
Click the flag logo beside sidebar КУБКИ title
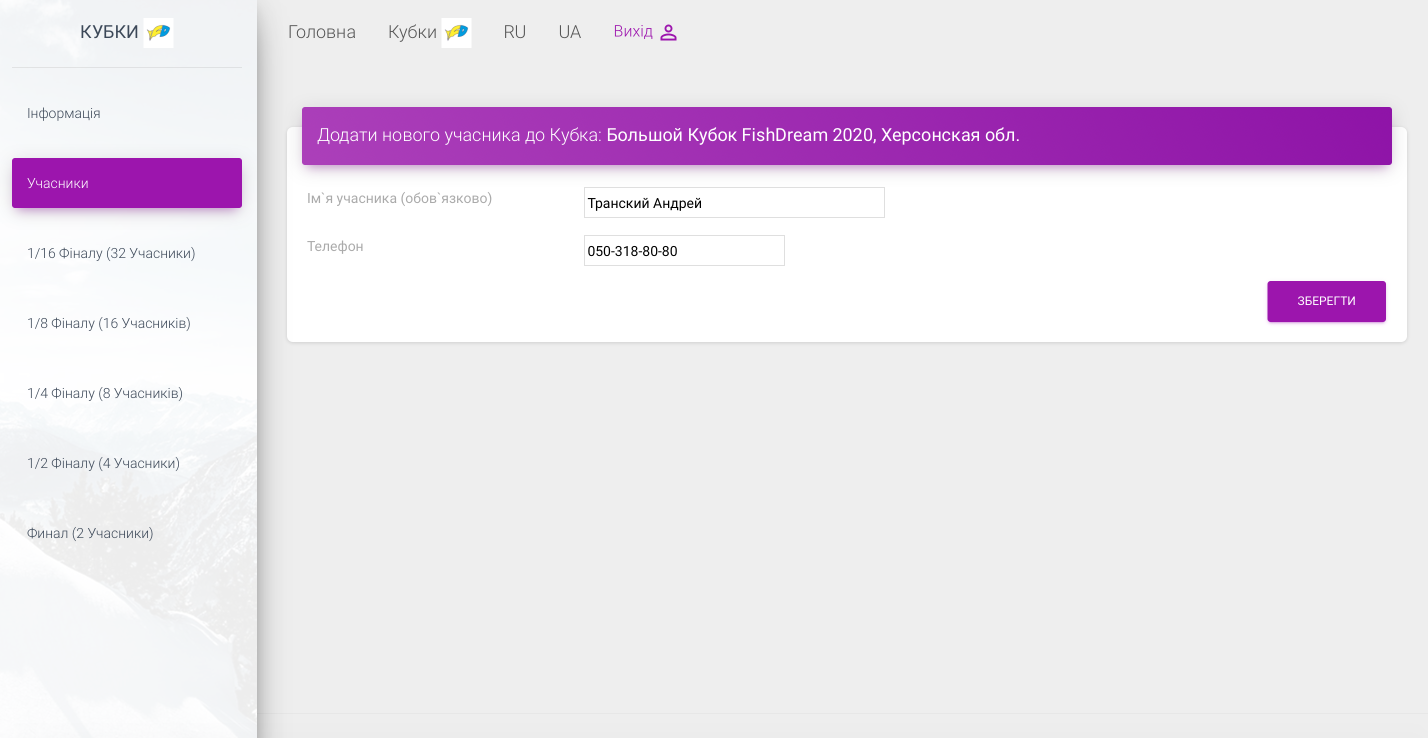click(158, 33)
